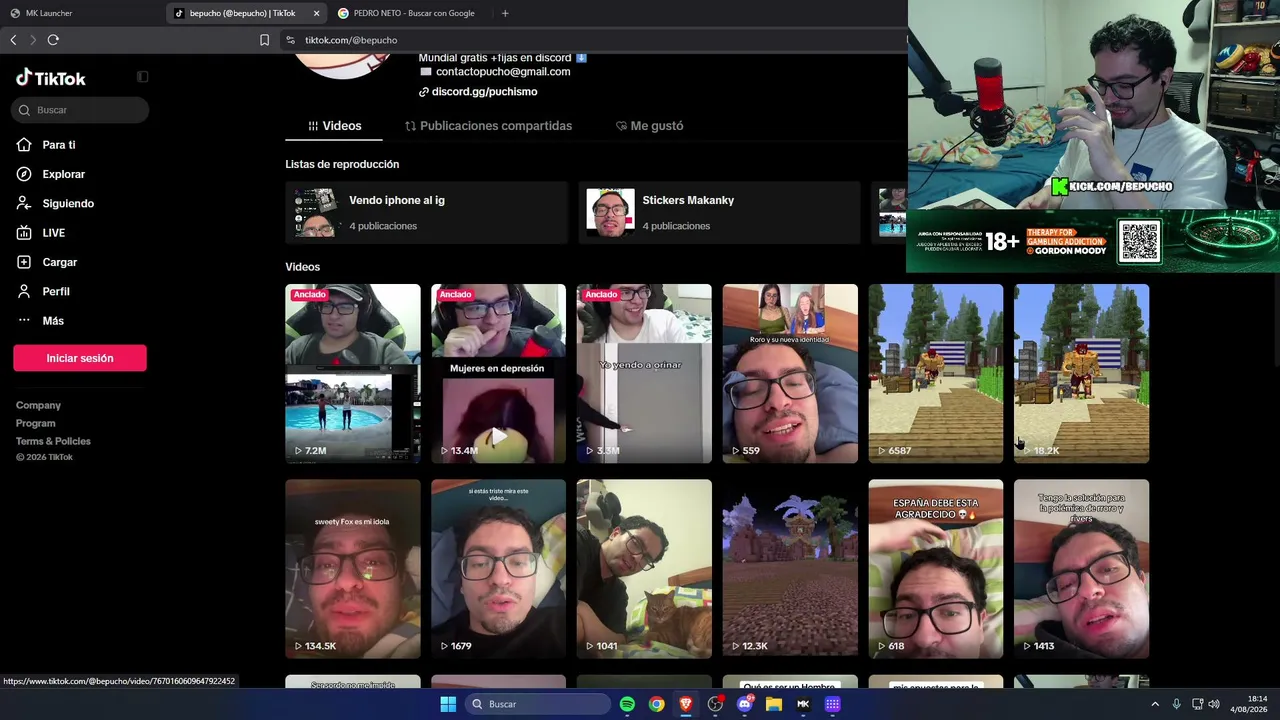Click the Brave browser taskbar icon
The height and width of the screenshot is (720, 1280).
686,704
